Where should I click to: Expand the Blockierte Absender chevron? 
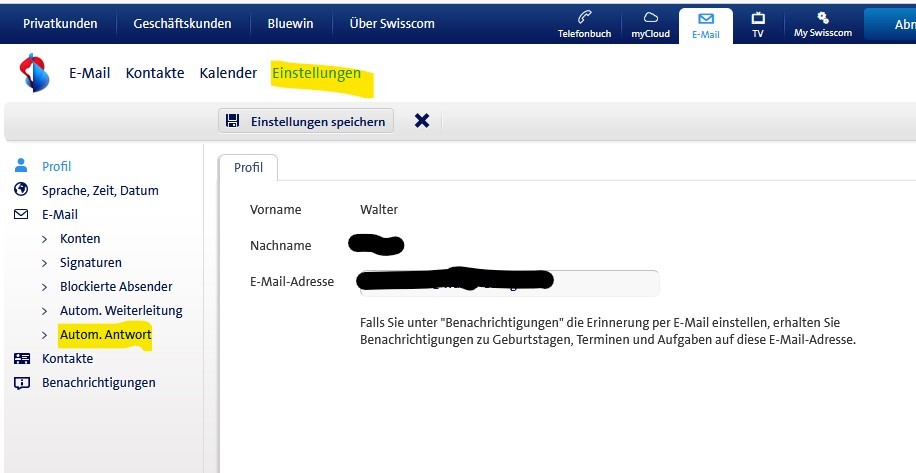pos(44,287)
